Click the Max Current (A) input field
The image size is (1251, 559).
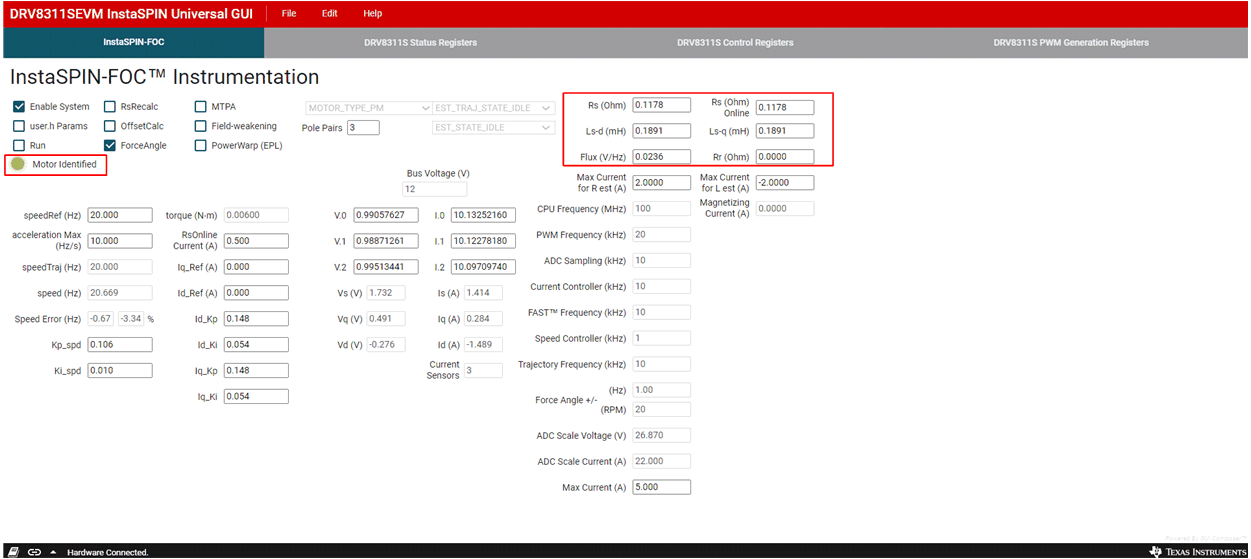pos(661,488)
